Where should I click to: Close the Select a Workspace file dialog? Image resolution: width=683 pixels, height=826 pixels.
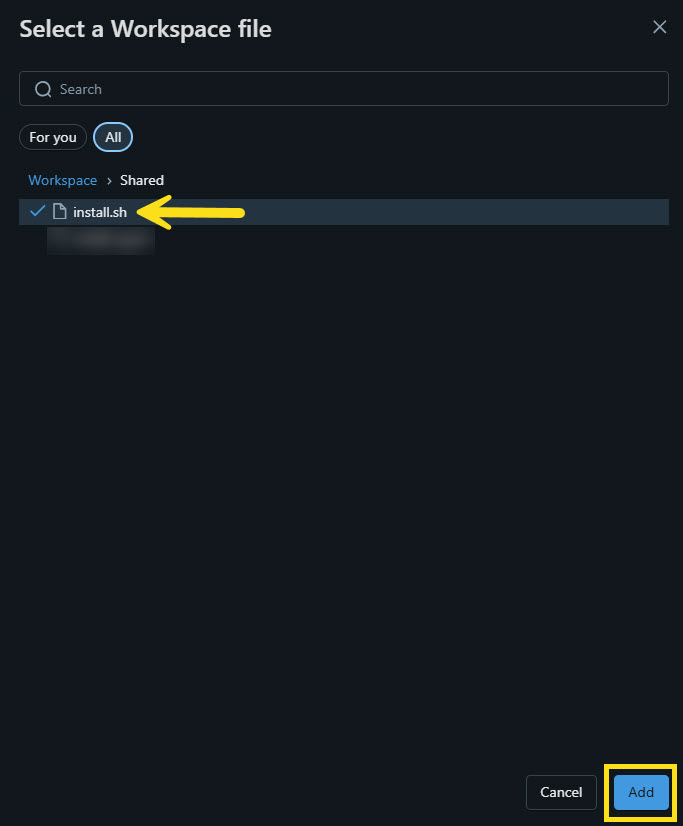659,27
